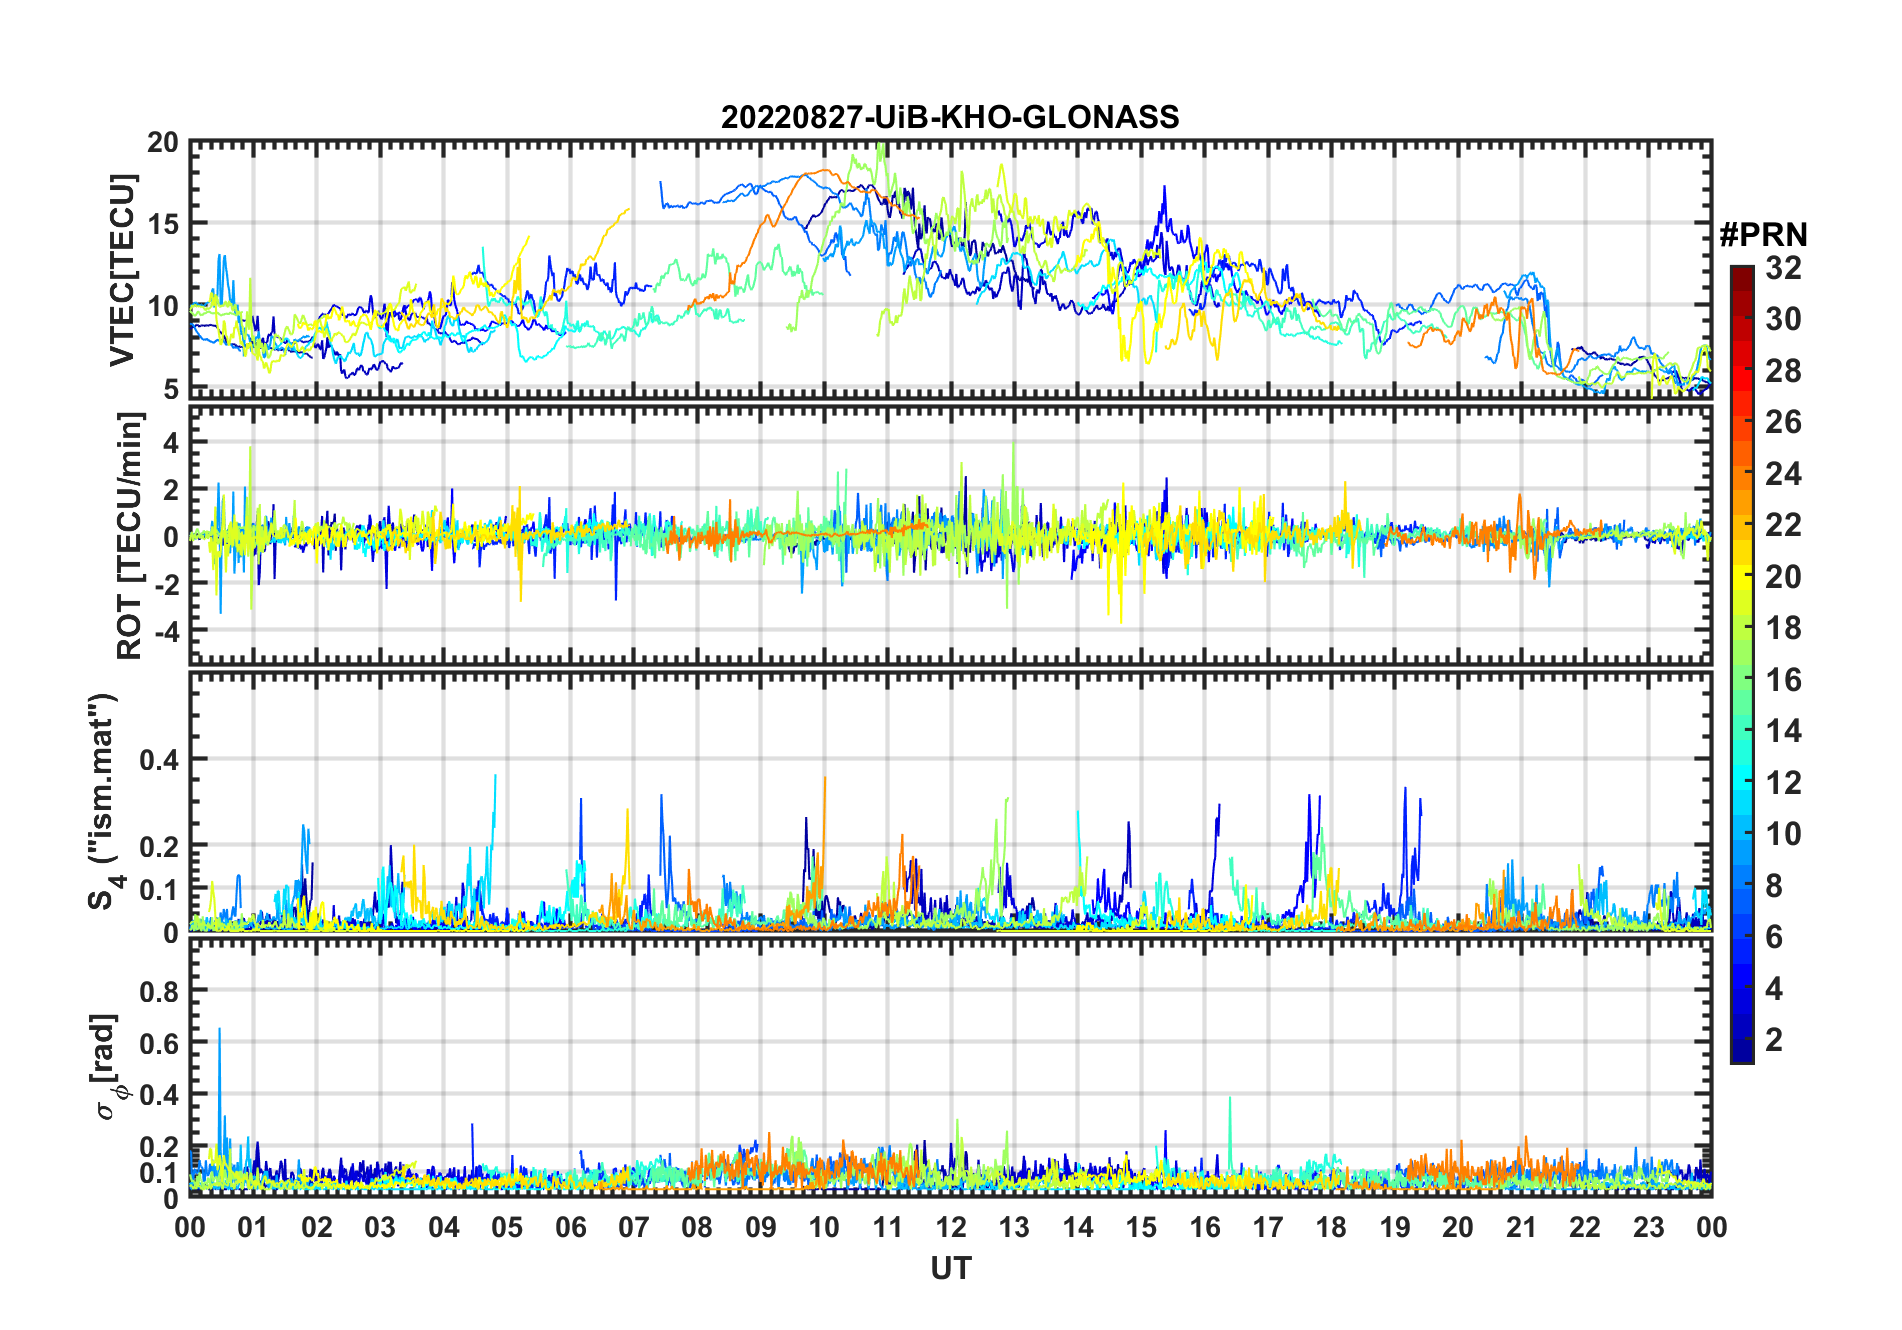Click PRN colorbar tick label 22
Viewport: 1902px width, 1330px height.
tap(1783, 525)
